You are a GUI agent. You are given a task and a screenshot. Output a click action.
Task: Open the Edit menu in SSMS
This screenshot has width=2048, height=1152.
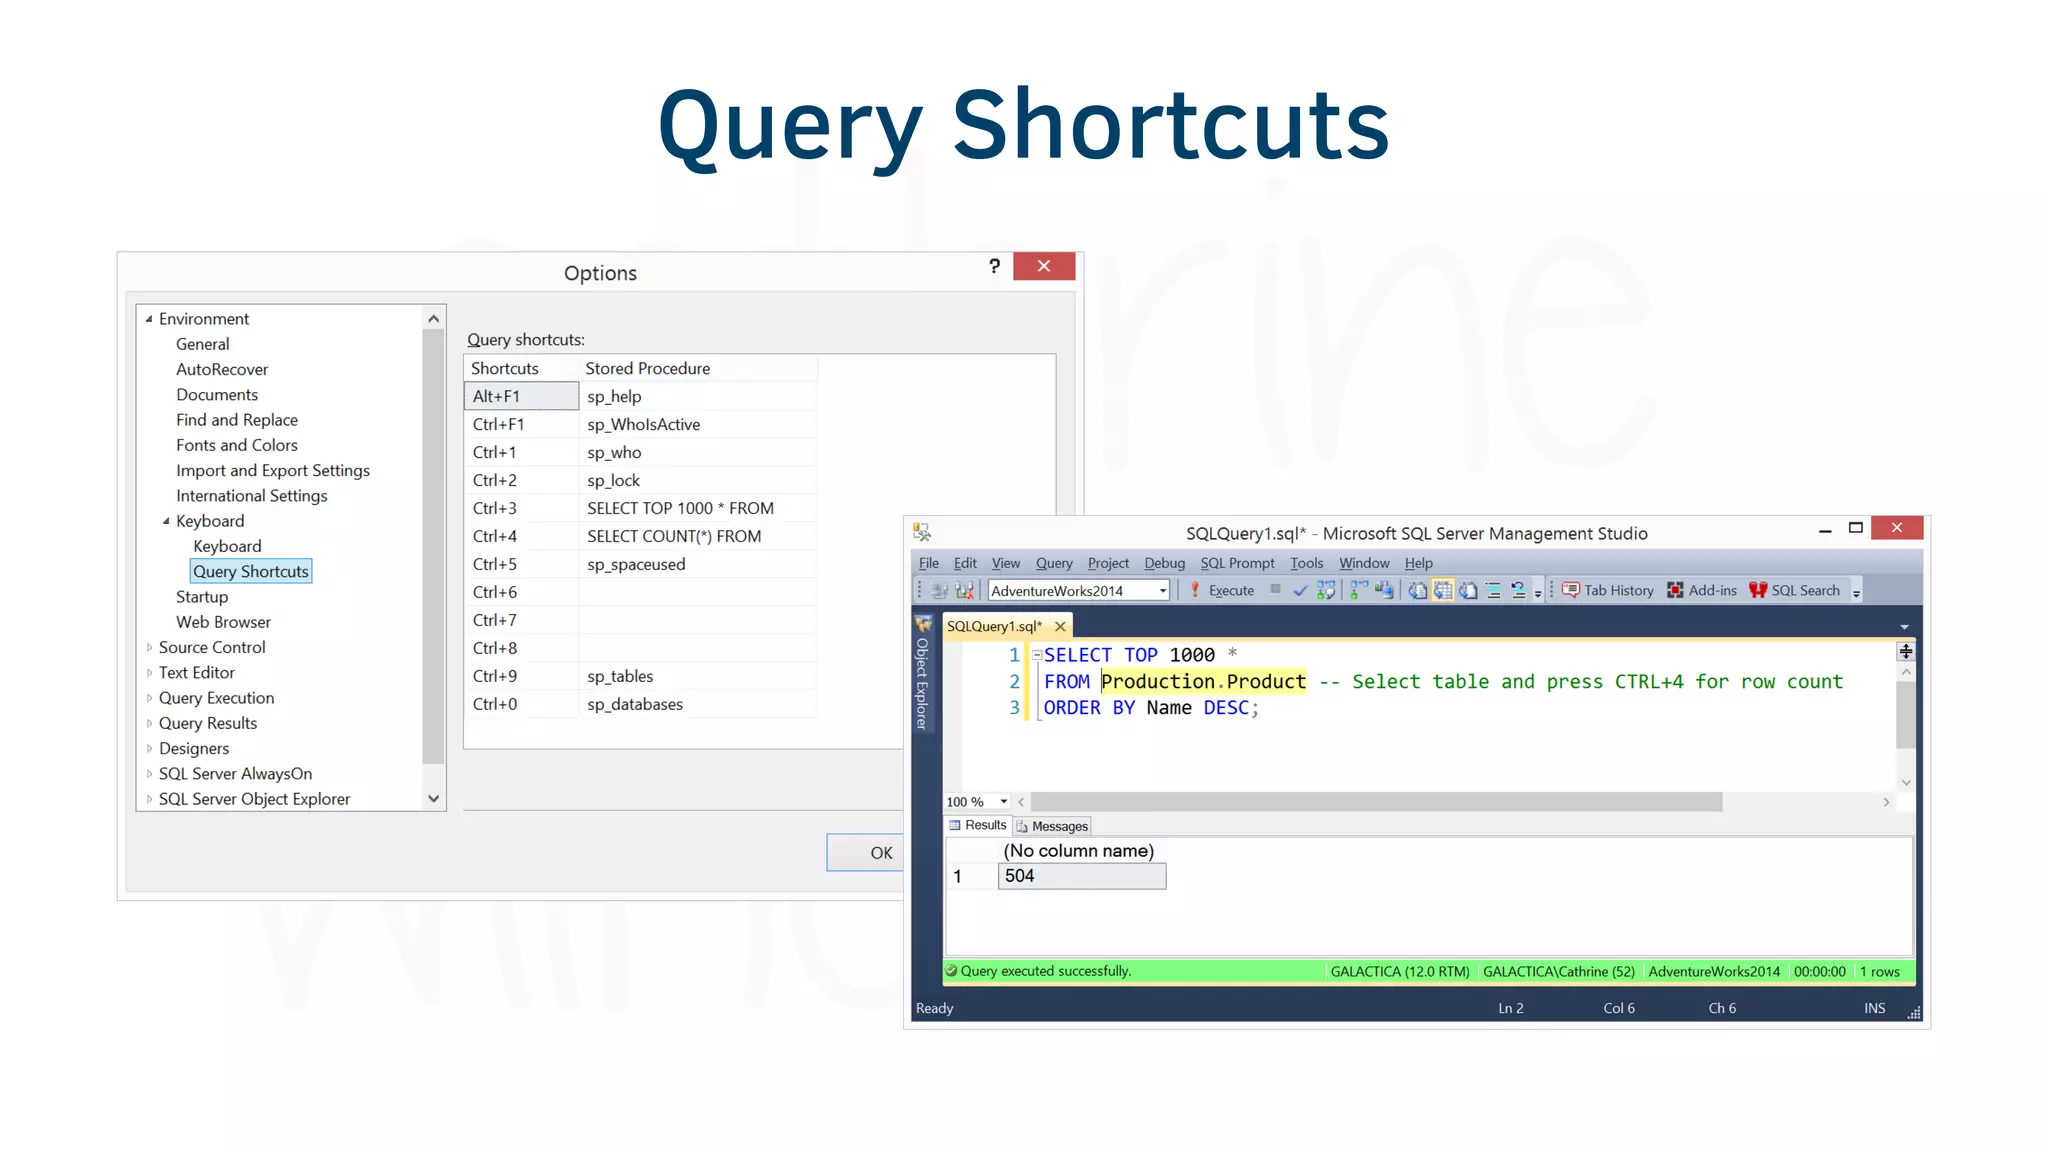(x=965, y=563)
